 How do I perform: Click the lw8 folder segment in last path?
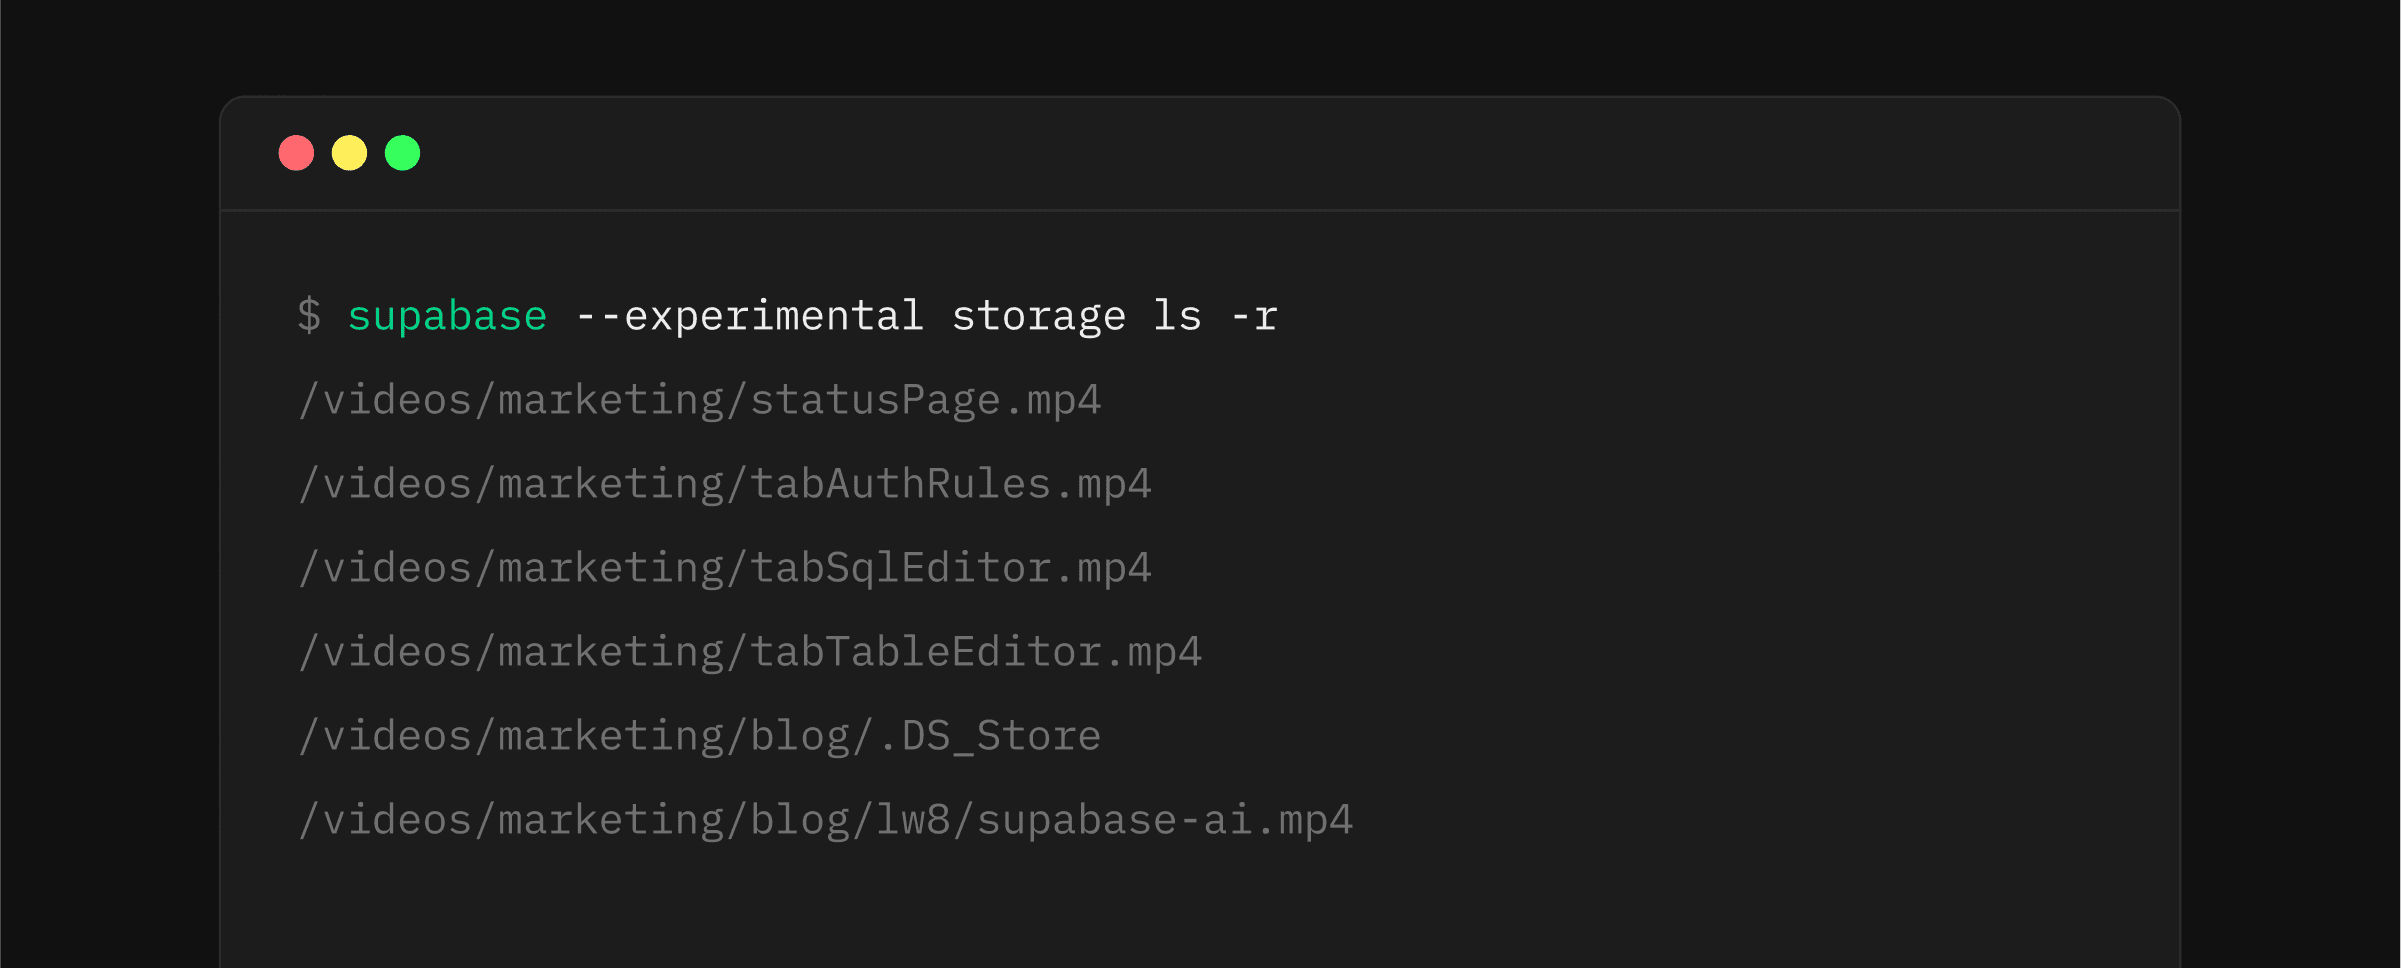[913, 820]
